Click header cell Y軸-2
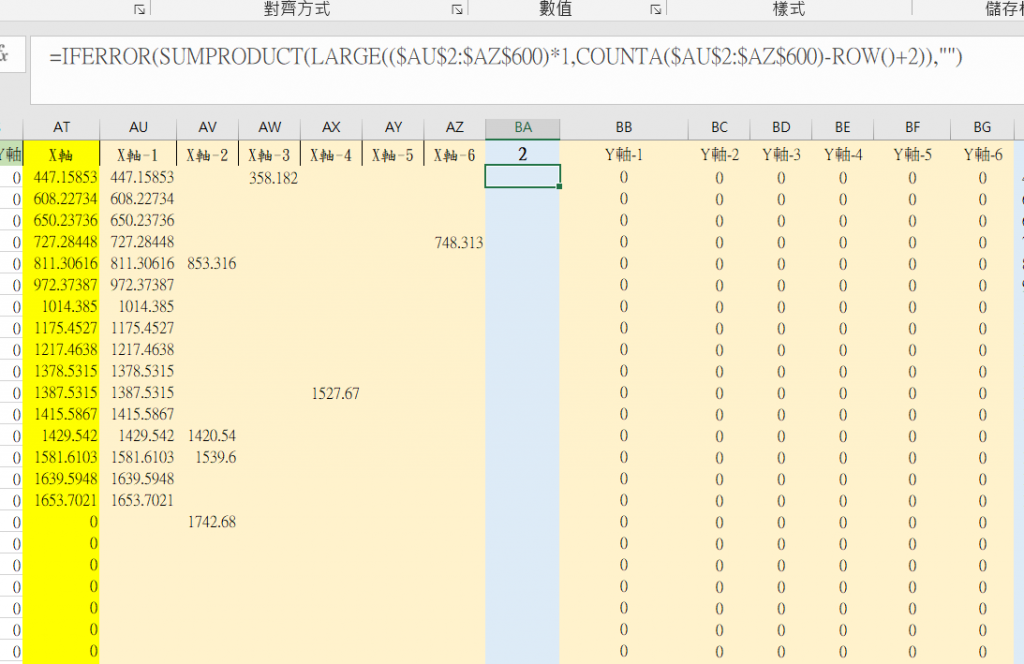Viewport: 1024px width, 664px height. pyautogui.click(x=719, y=155)
